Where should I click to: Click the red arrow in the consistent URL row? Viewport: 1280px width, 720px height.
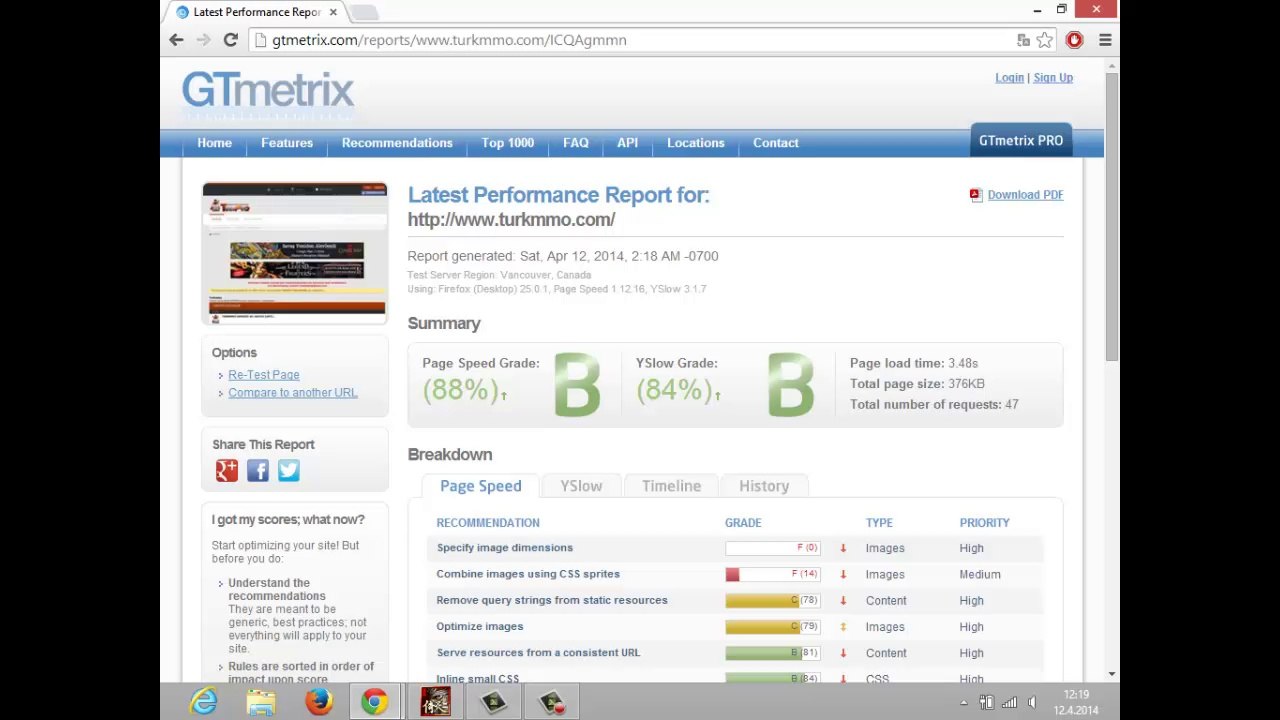click(x=843, y=653)
